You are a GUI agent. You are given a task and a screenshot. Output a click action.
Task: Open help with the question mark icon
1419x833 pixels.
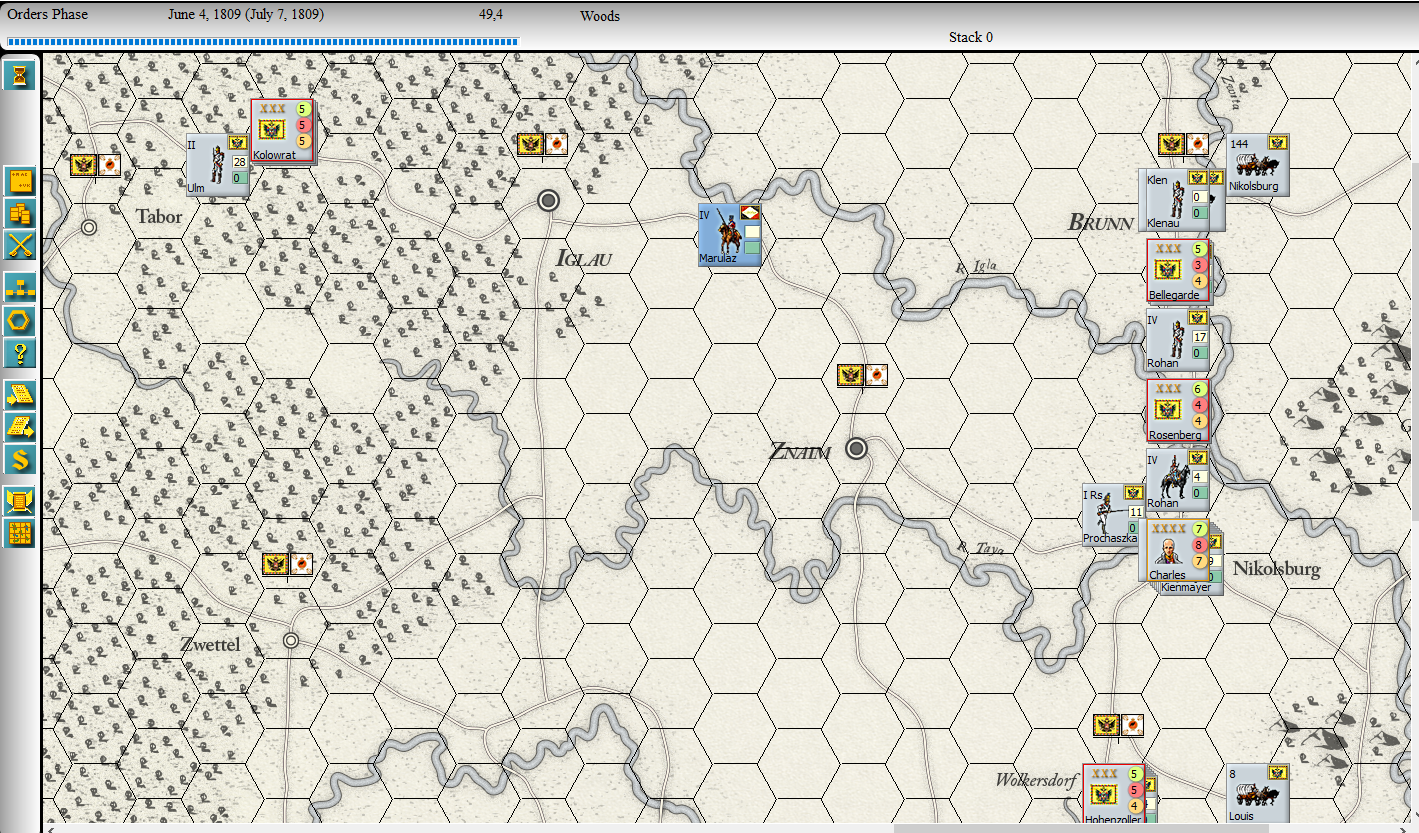tap(20, 352)
